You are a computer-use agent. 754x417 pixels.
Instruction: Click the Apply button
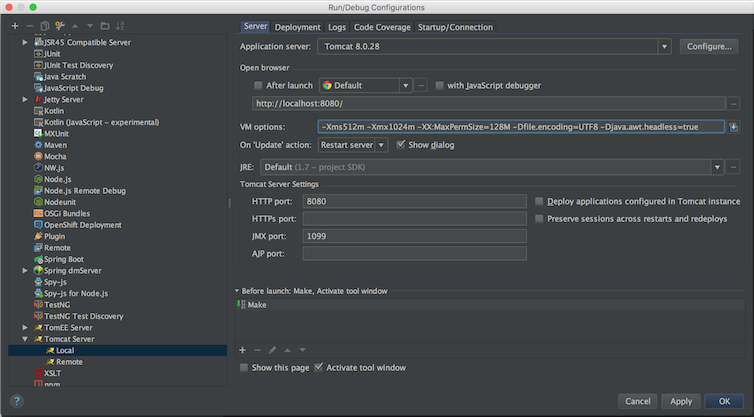pyautogui.click(x=681, y=400)
